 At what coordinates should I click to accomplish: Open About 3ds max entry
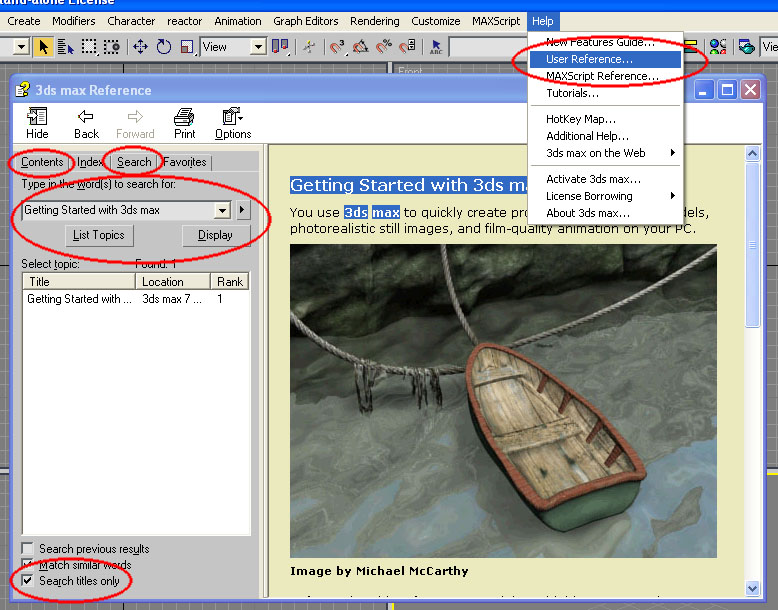pos(604,213)
